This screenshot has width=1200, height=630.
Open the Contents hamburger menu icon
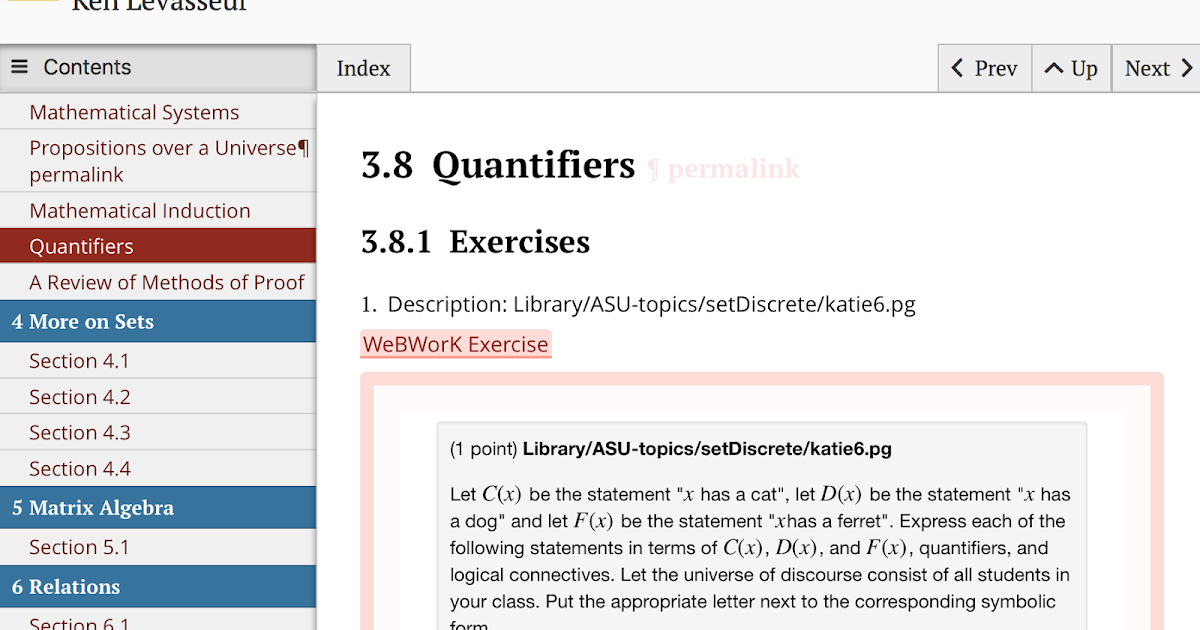pos(20,67)
